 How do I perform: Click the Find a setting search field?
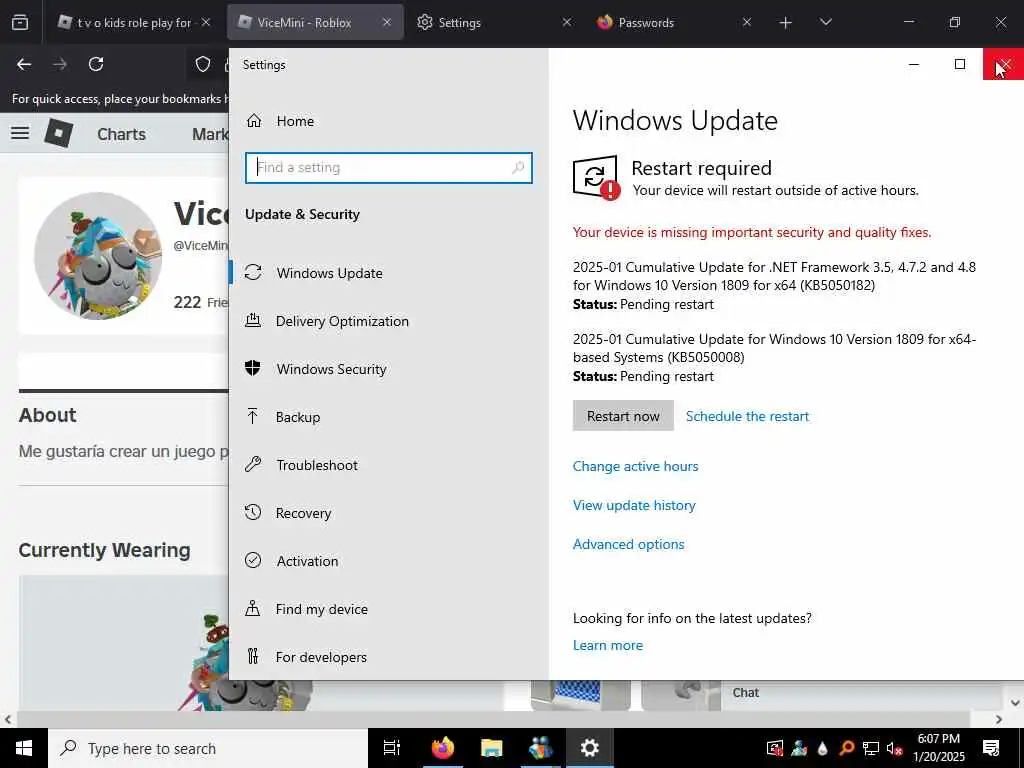point(389,168)
